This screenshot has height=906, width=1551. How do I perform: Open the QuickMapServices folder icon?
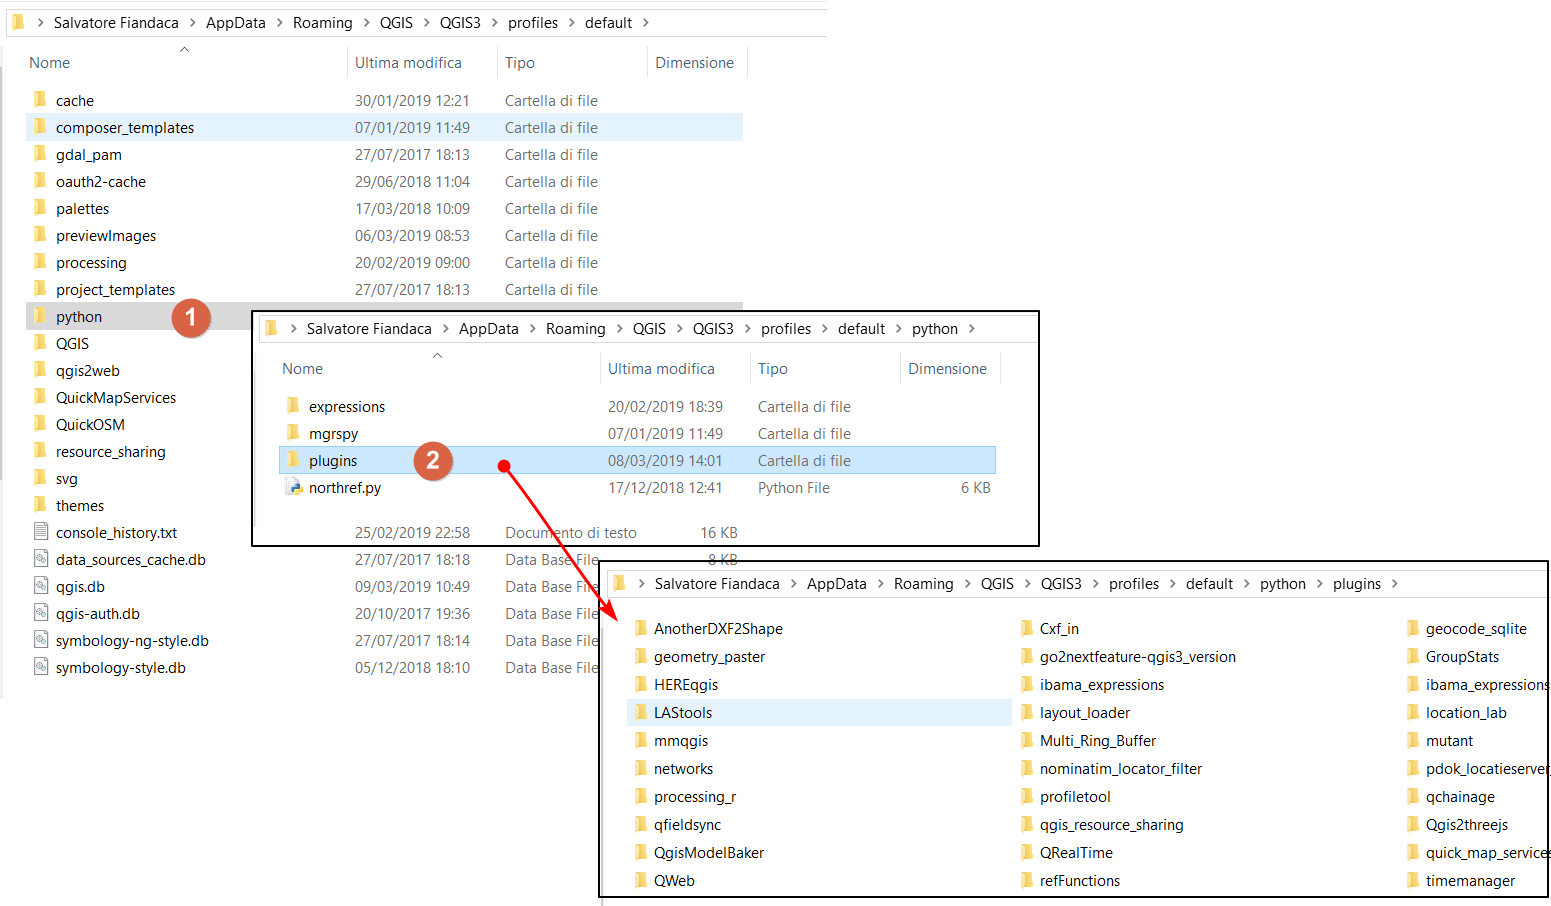click(x=41, y=397)
